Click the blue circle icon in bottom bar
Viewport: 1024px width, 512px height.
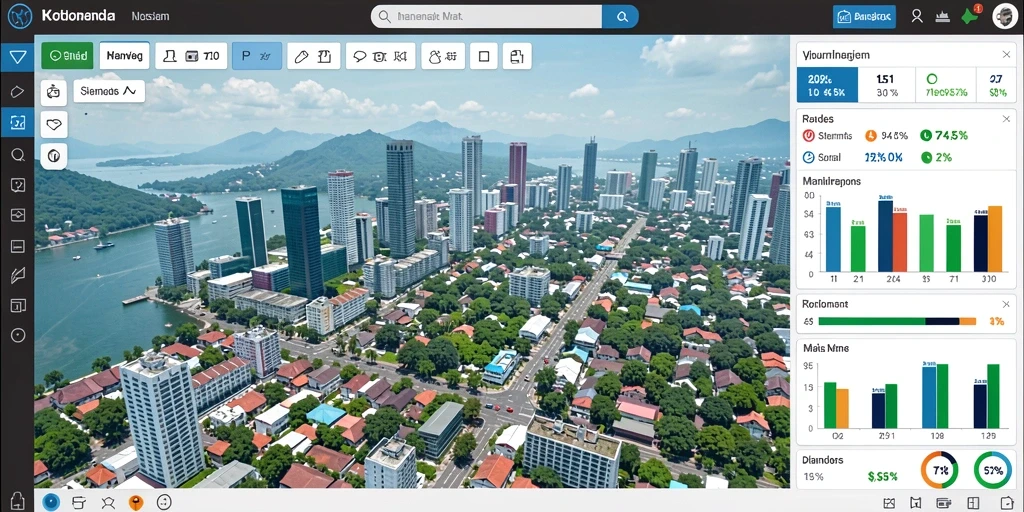51,502
